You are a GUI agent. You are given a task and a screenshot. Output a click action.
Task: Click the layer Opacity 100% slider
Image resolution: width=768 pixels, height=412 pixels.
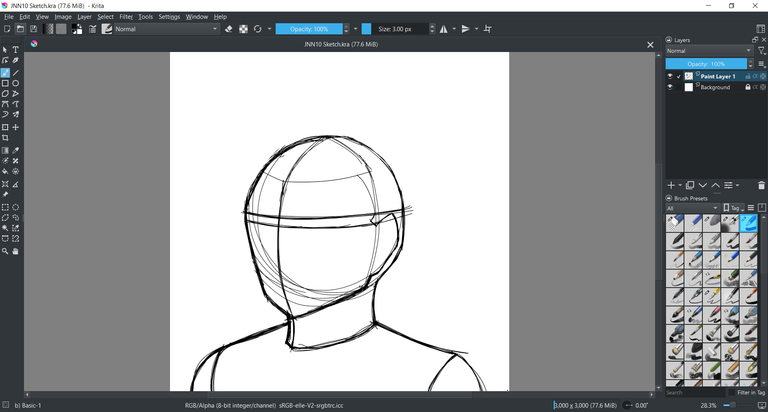706,64
